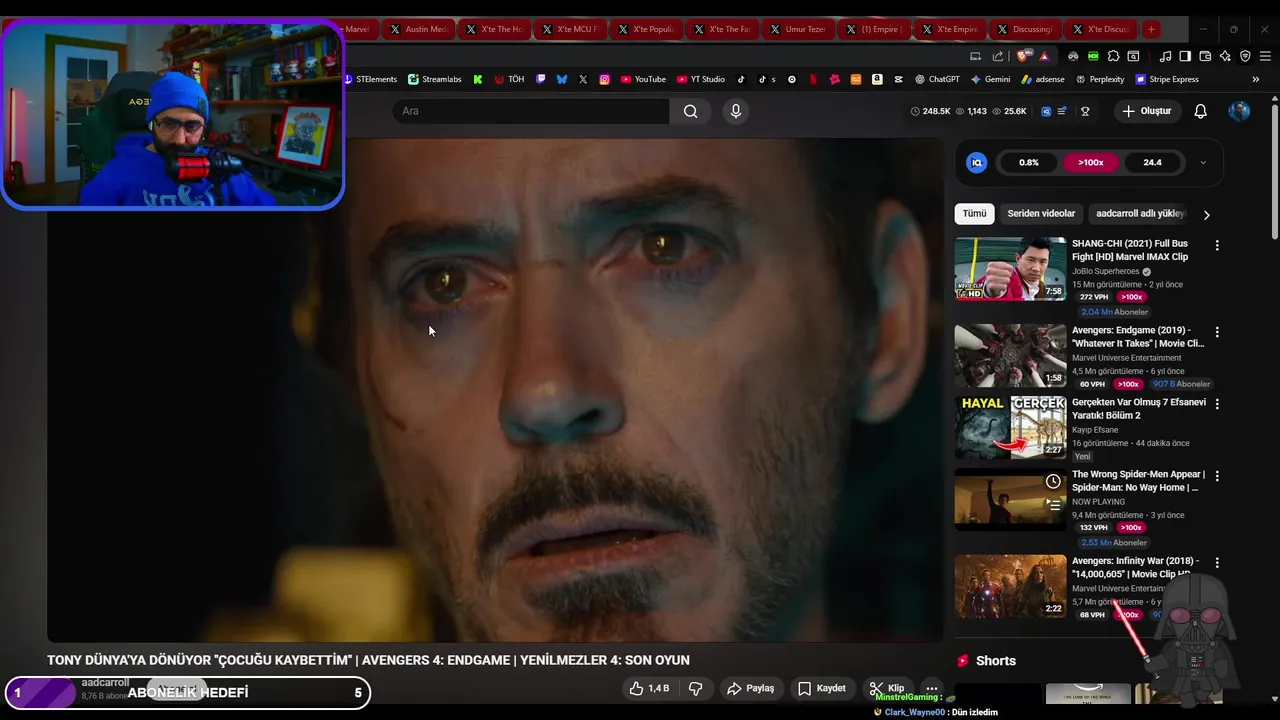Switch to the Umur Tezer browser tab

[x=799, y=29]
